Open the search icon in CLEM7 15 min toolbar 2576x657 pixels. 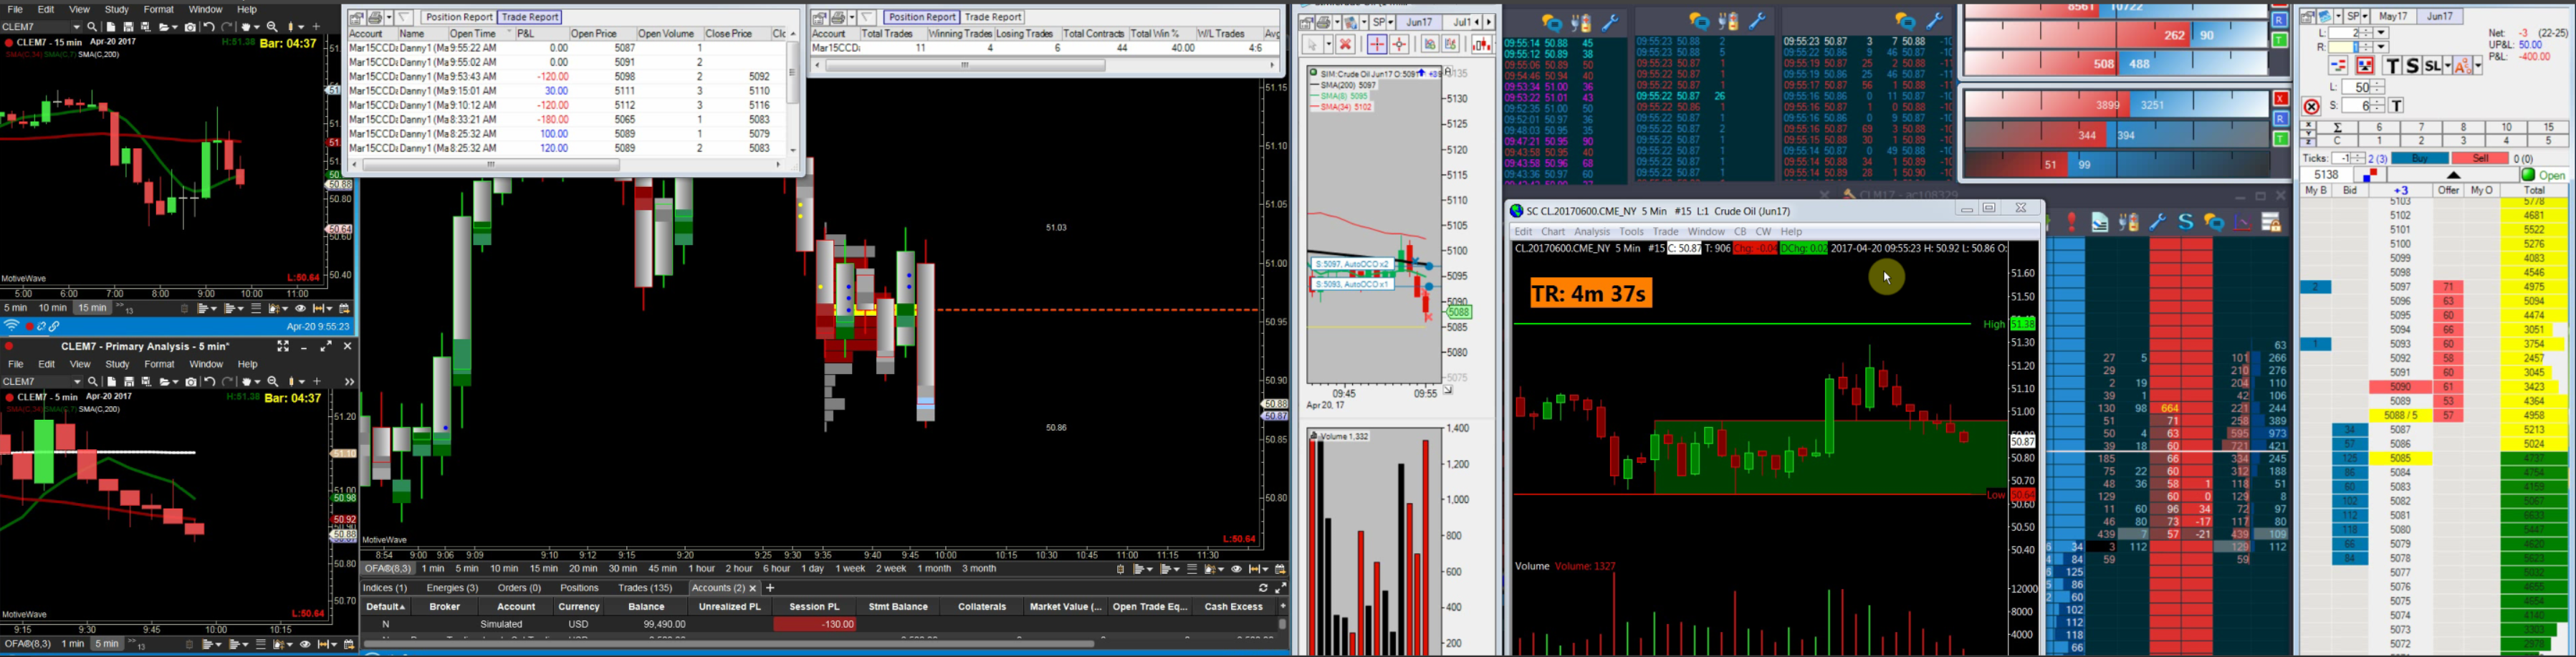92,27
